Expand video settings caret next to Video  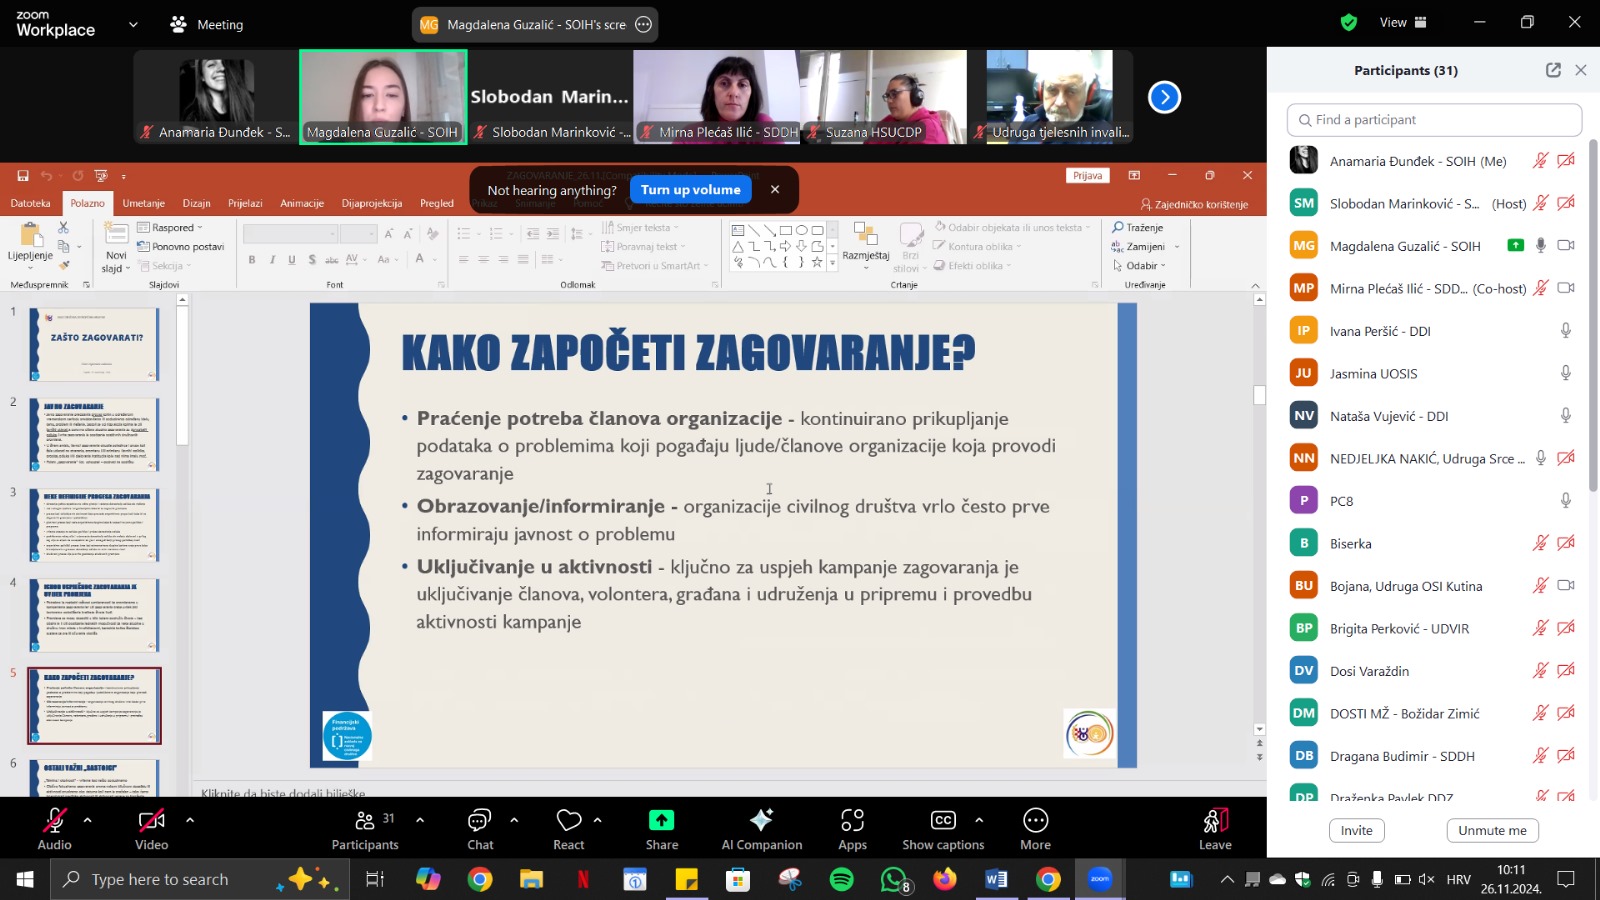click(x=190, y=820)
